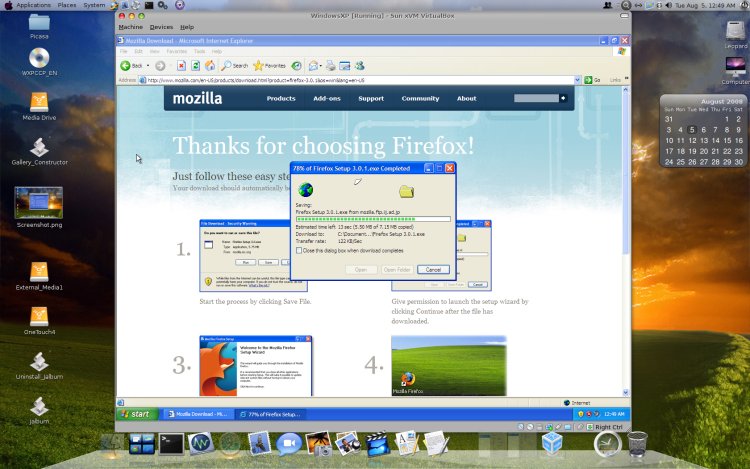Click the green Go button beside address bar
Image resolution: width=750 pixels, height=469 pixels.
point(592,80)
